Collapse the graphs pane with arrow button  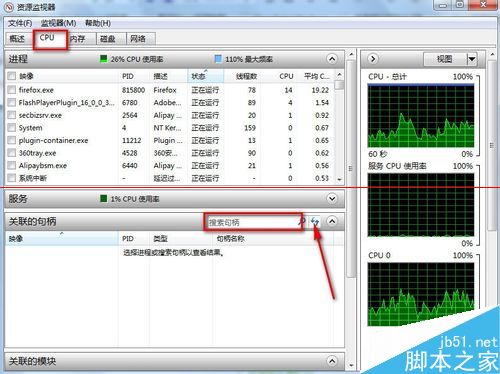pyautogui.click(x=373, y=59)
